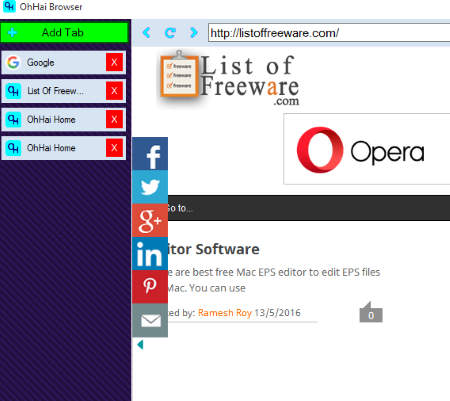The image size is (450, 401).
Task: Click the plus icon on Add Tab
Action: (x=12, y=33)
